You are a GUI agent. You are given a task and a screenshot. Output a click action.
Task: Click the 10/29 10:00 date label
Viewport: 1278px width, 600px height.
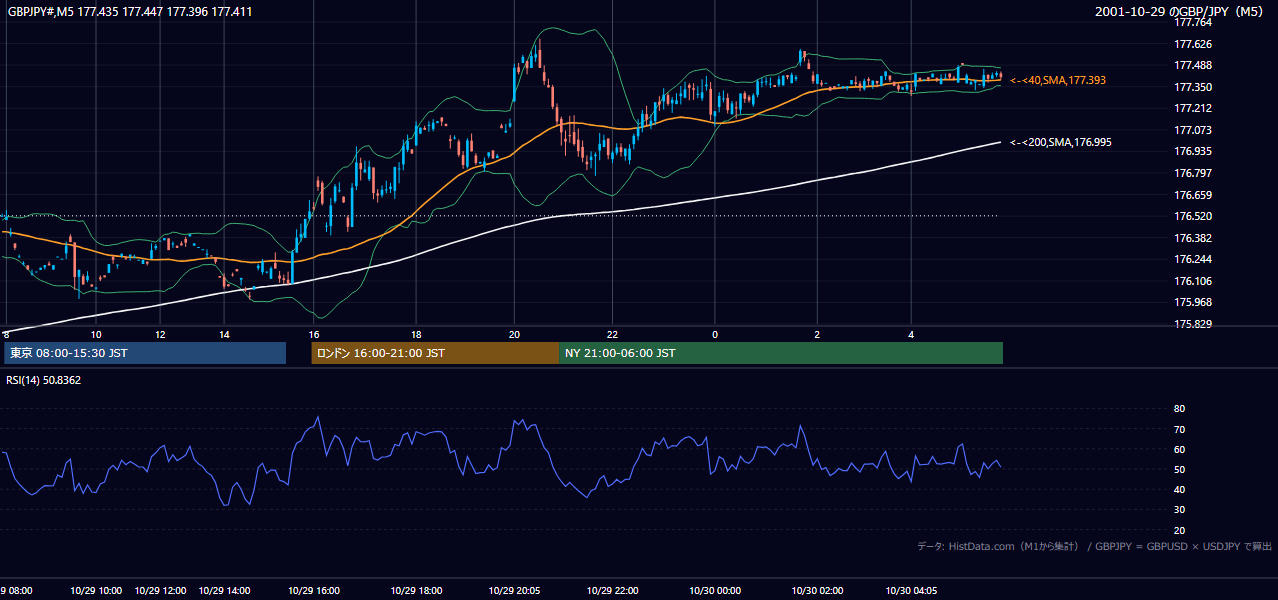96,591
